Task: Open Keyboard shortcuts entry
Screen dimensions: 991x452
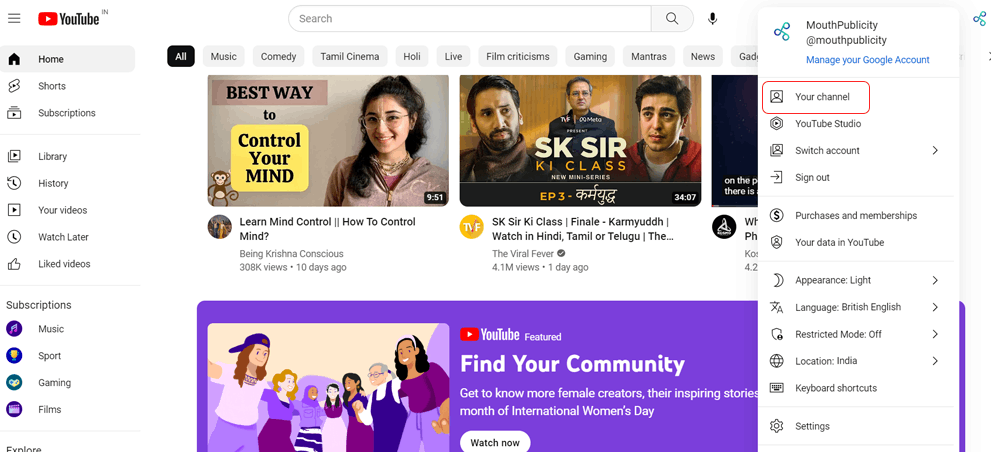Action: tap(859, 388)
